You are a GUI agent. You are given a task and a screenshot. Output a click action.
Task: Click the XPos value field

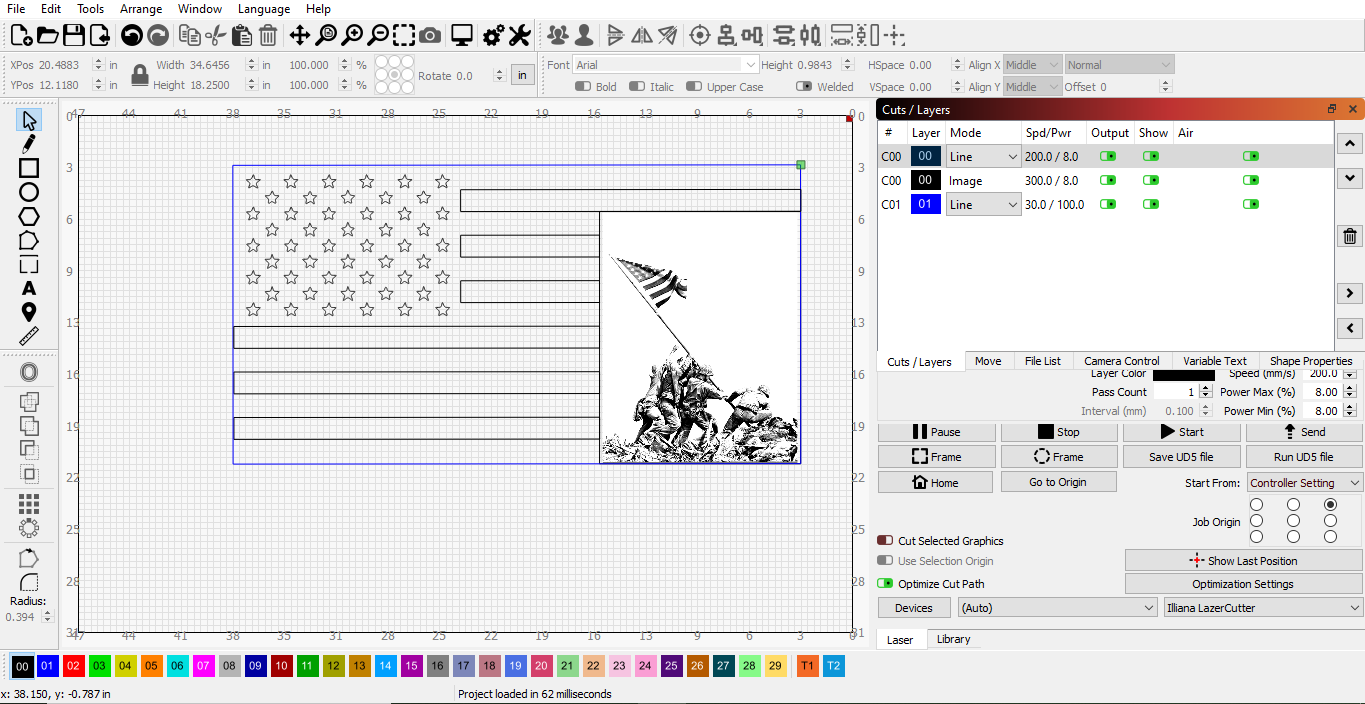[x=65, y=65]
